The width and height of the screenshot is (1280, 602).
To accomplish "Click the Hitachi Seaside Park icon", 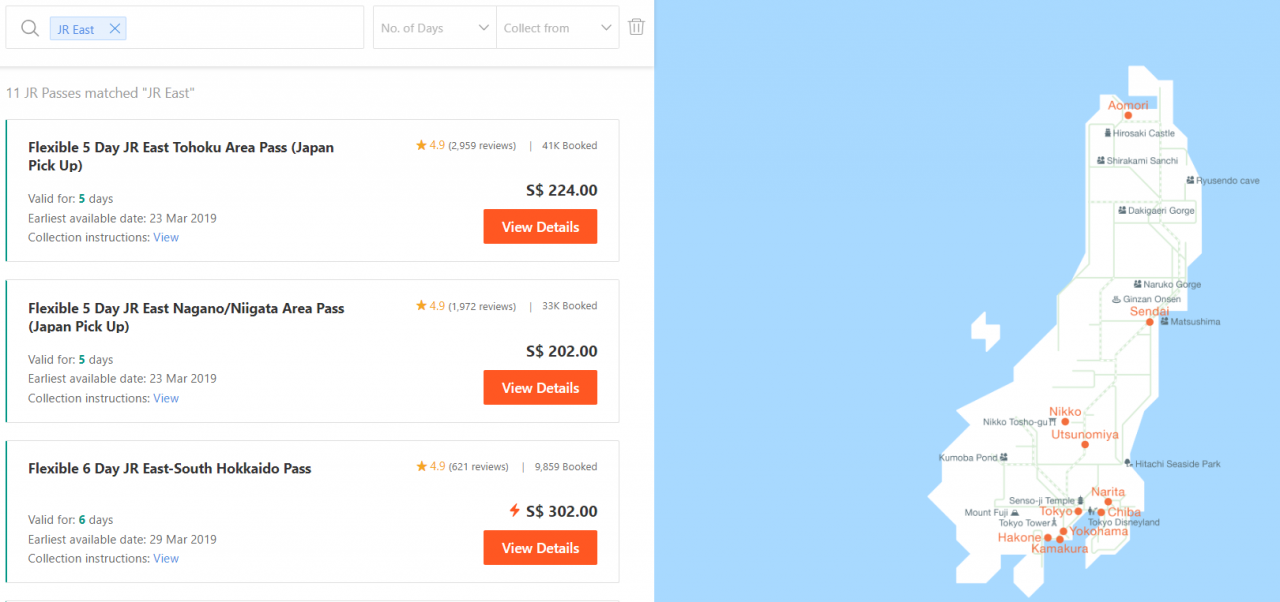I will point(1128,463).
